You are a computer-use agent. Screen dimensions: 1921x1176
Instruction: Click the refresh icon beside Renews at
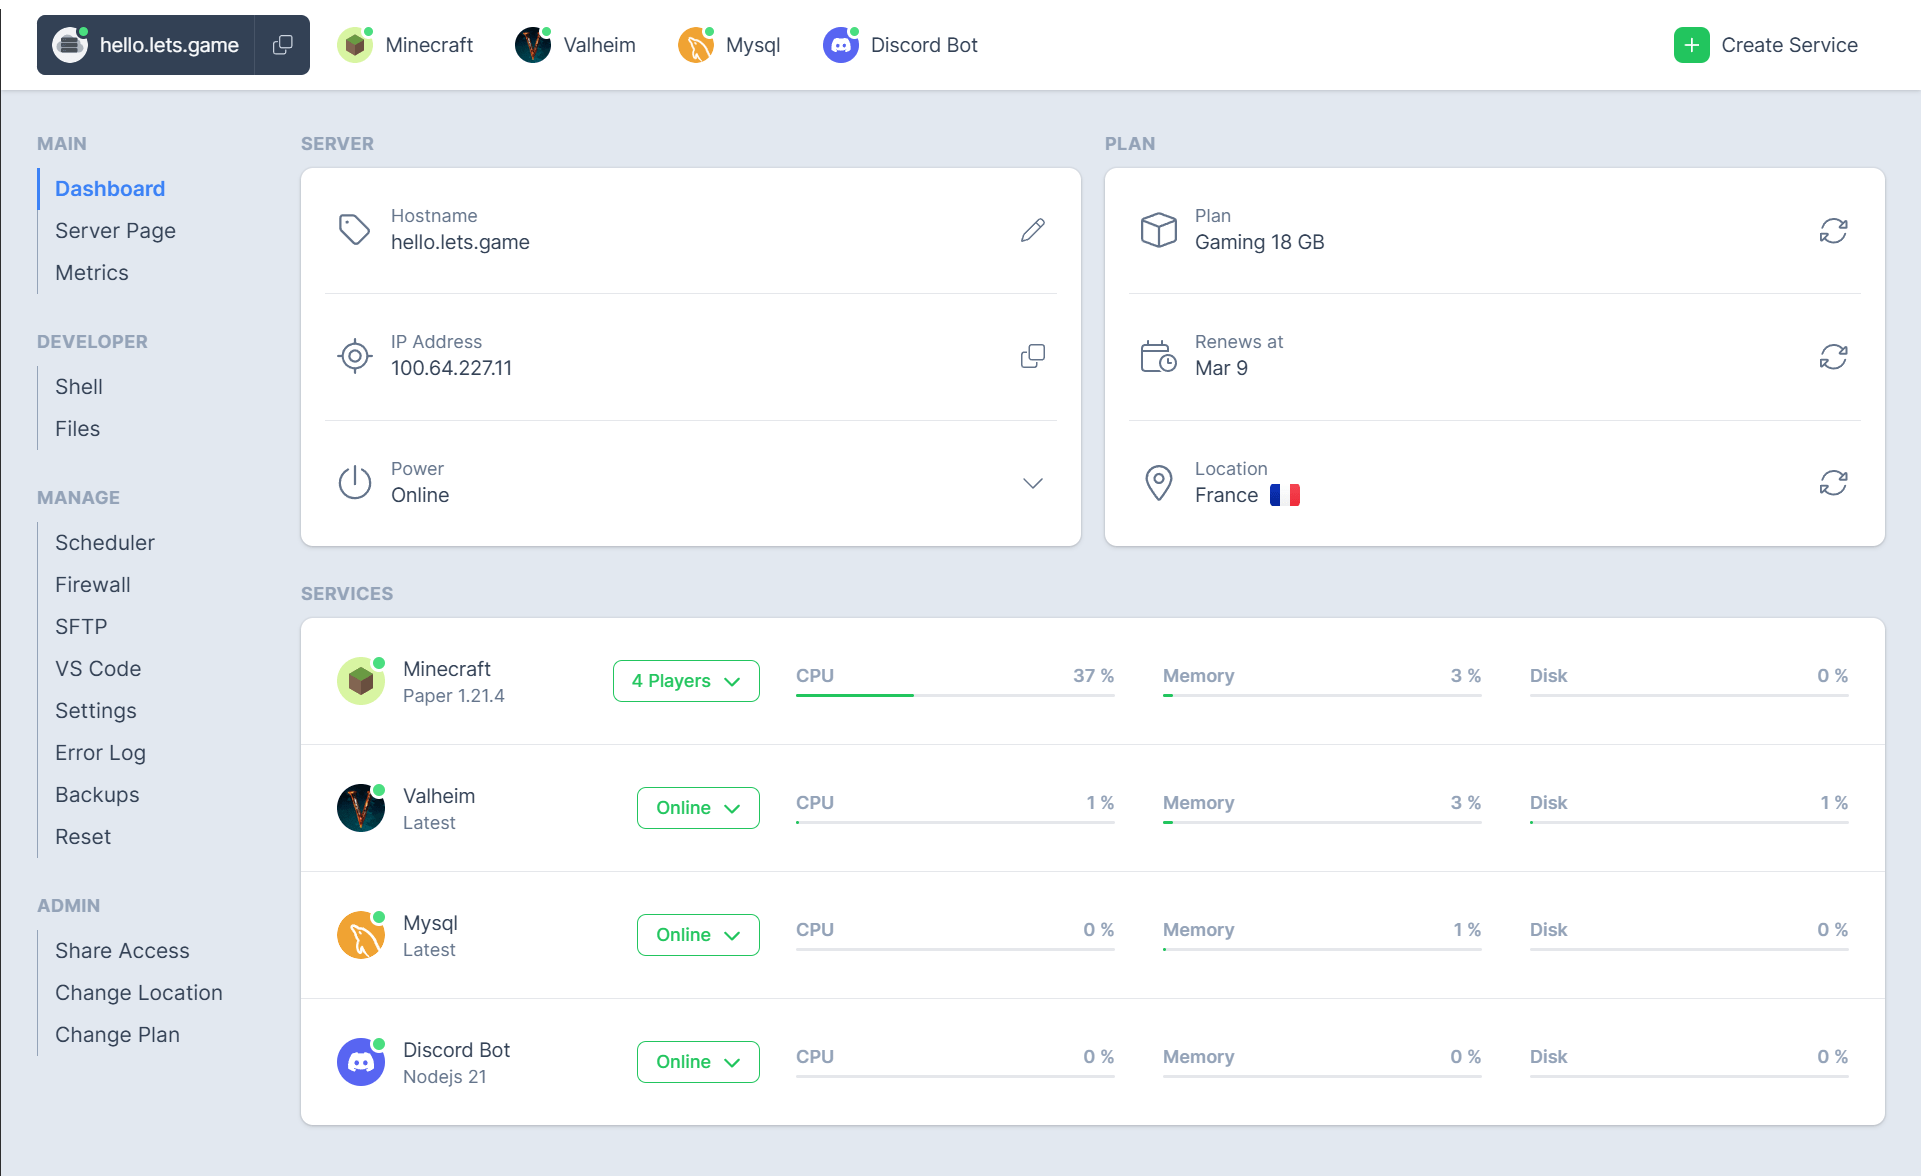tap(1833, 356)
